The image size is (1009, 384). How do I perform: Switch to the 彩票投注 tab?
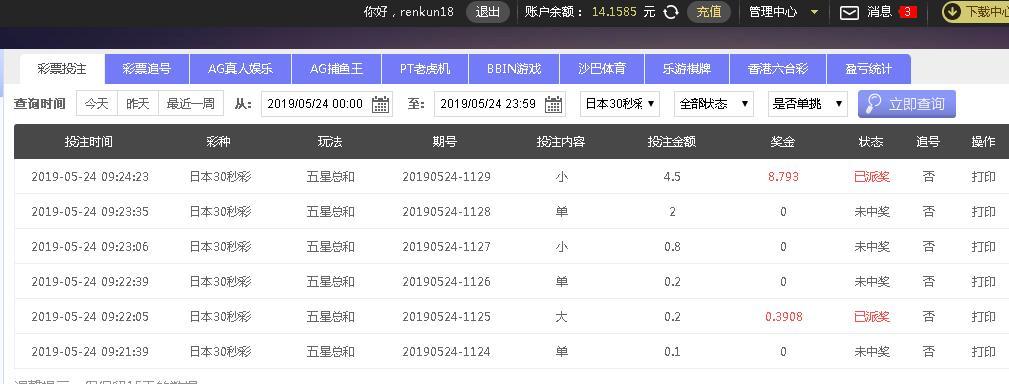coord(62,69)
